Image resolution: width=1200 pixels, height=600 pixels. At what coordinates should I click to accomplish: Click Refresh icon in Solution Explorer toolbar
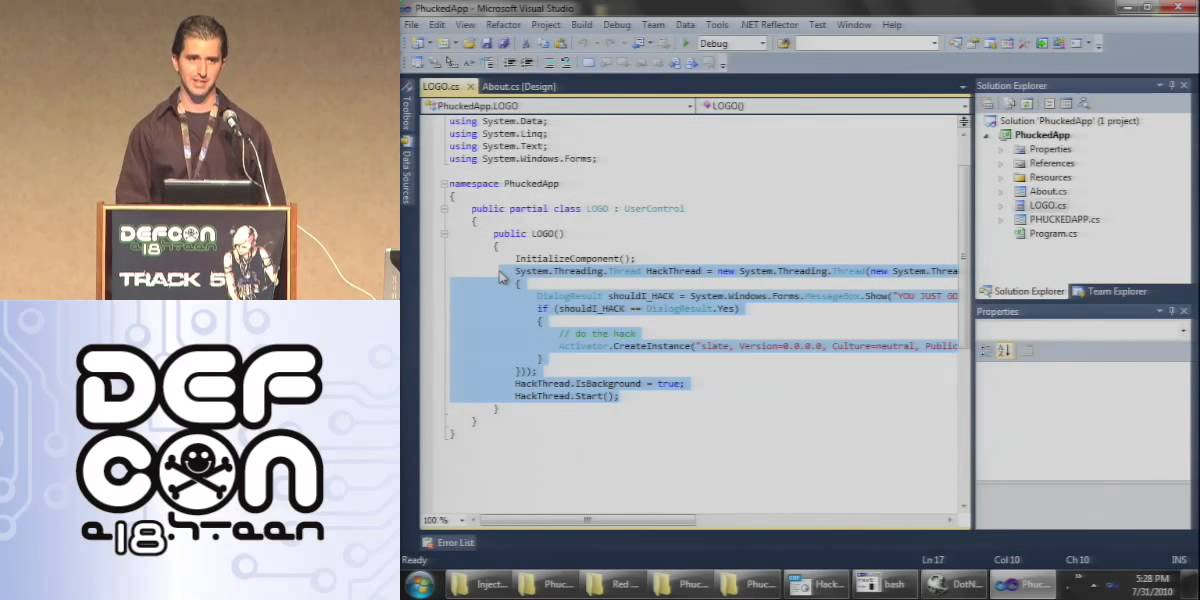(1027, 104)
